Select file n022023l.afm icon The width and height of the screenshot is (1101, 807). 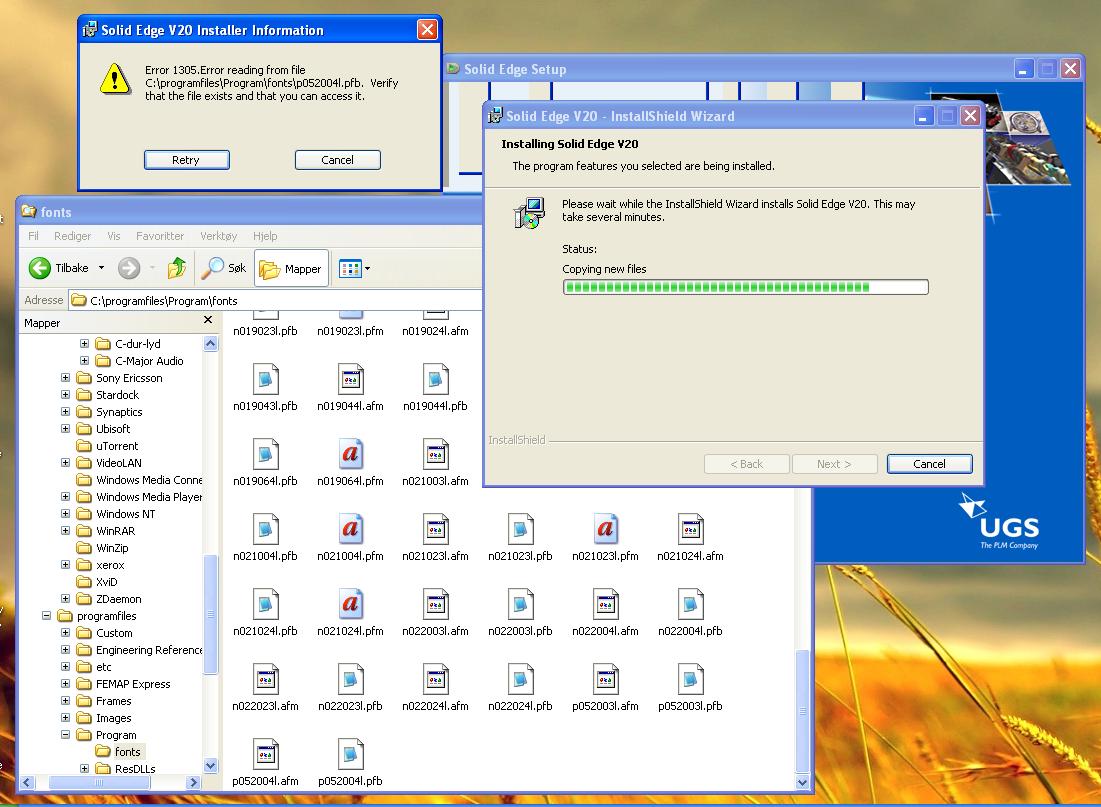click(265, 680)
